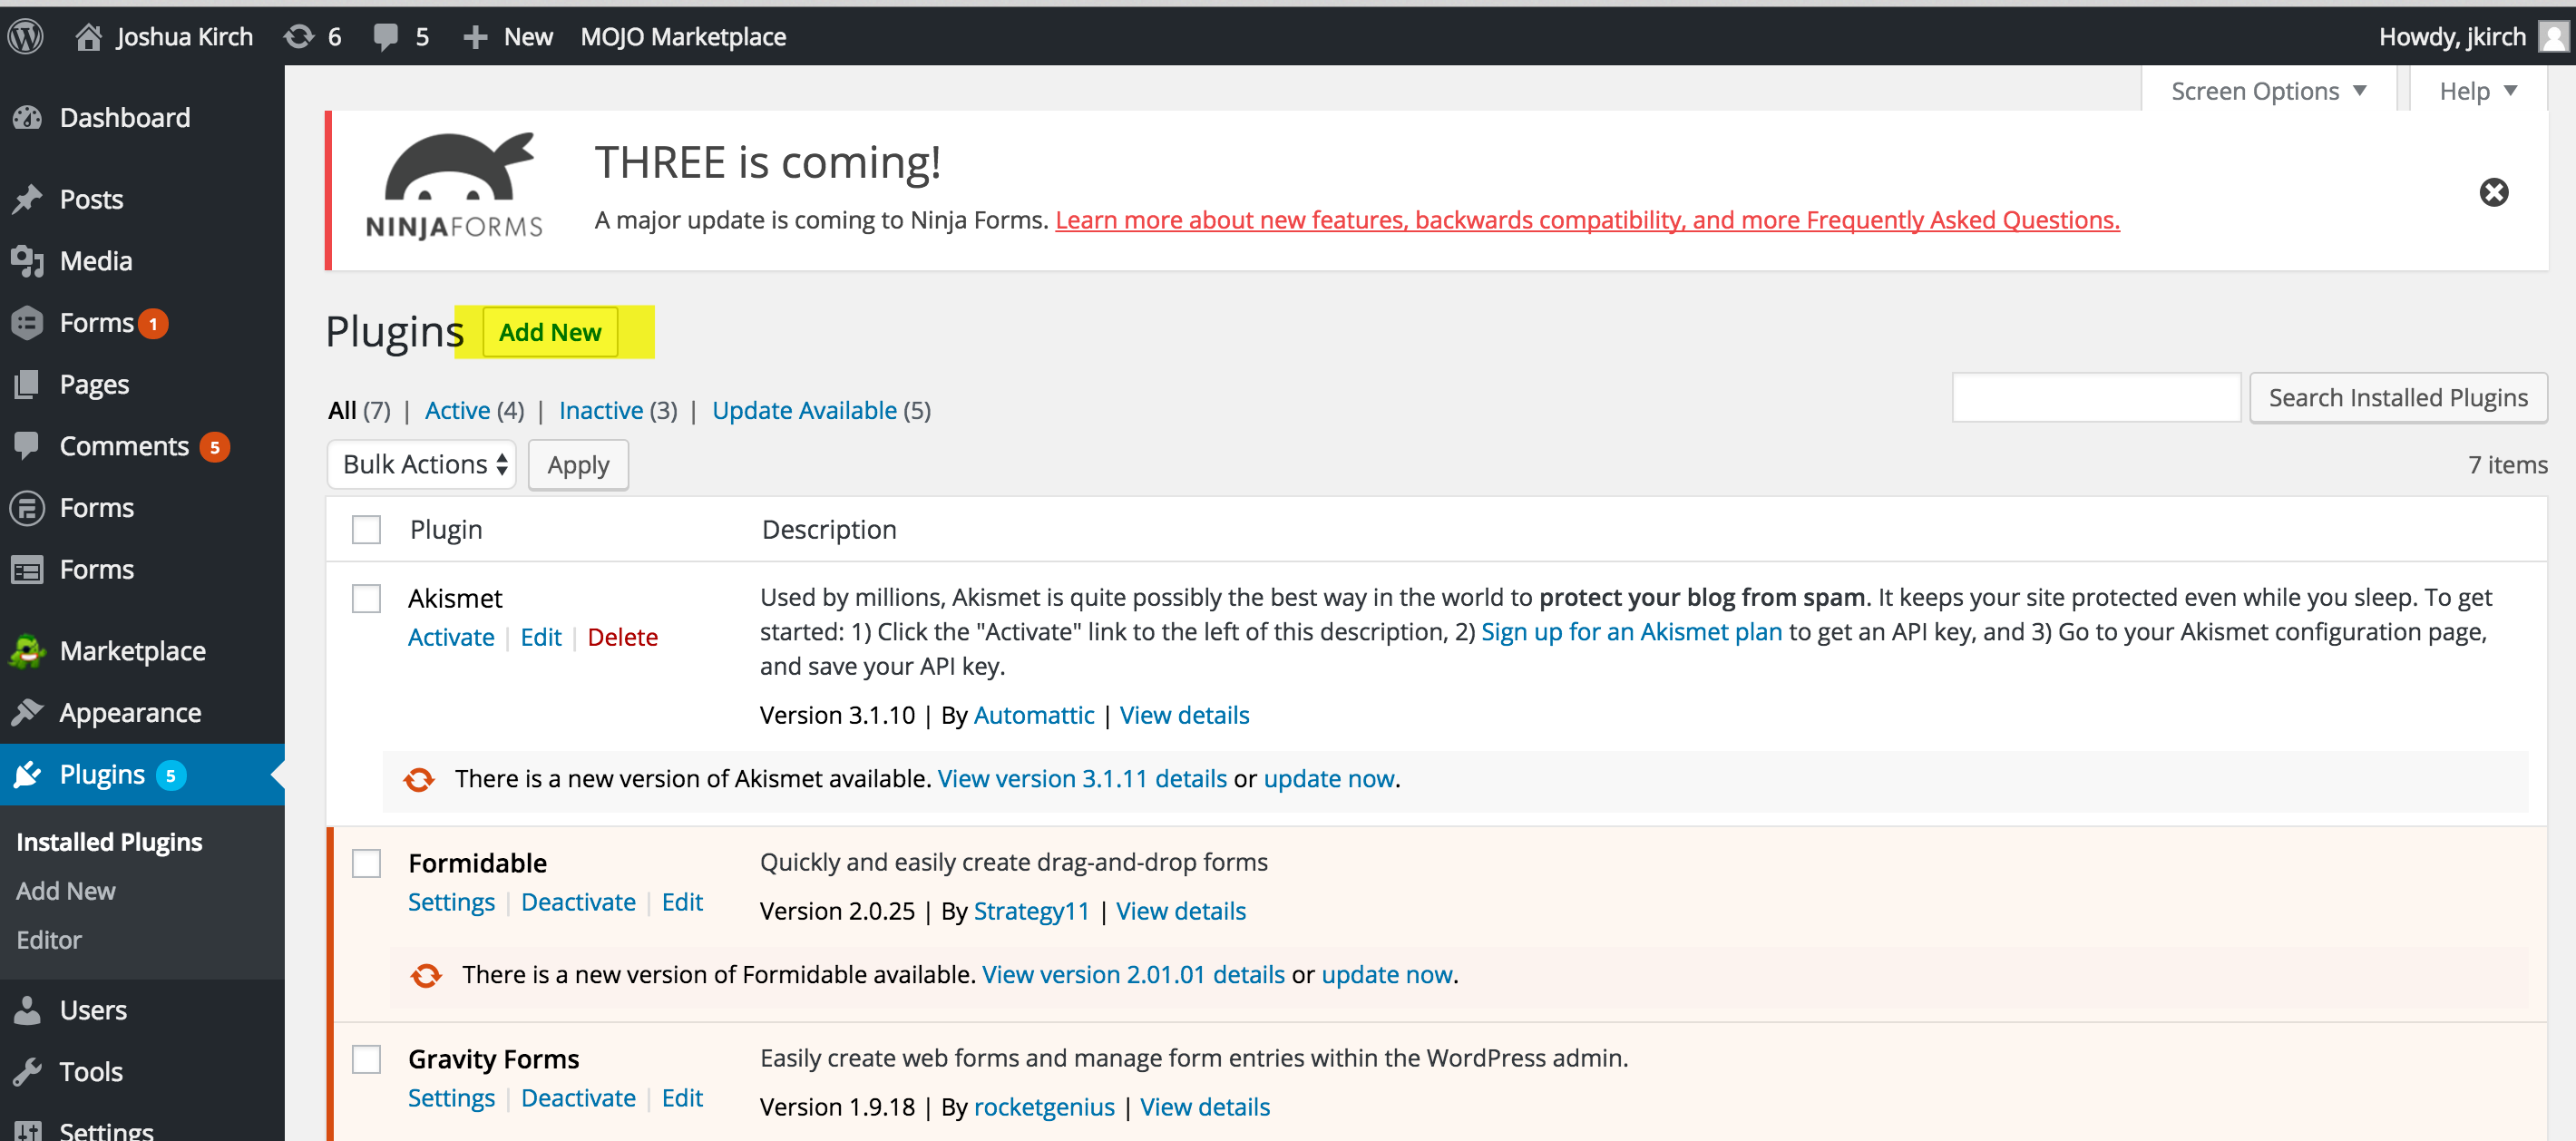Screen dimensions: 2576x1141
Task: Expand Screen Options panel
Action: click(2267, 90)
